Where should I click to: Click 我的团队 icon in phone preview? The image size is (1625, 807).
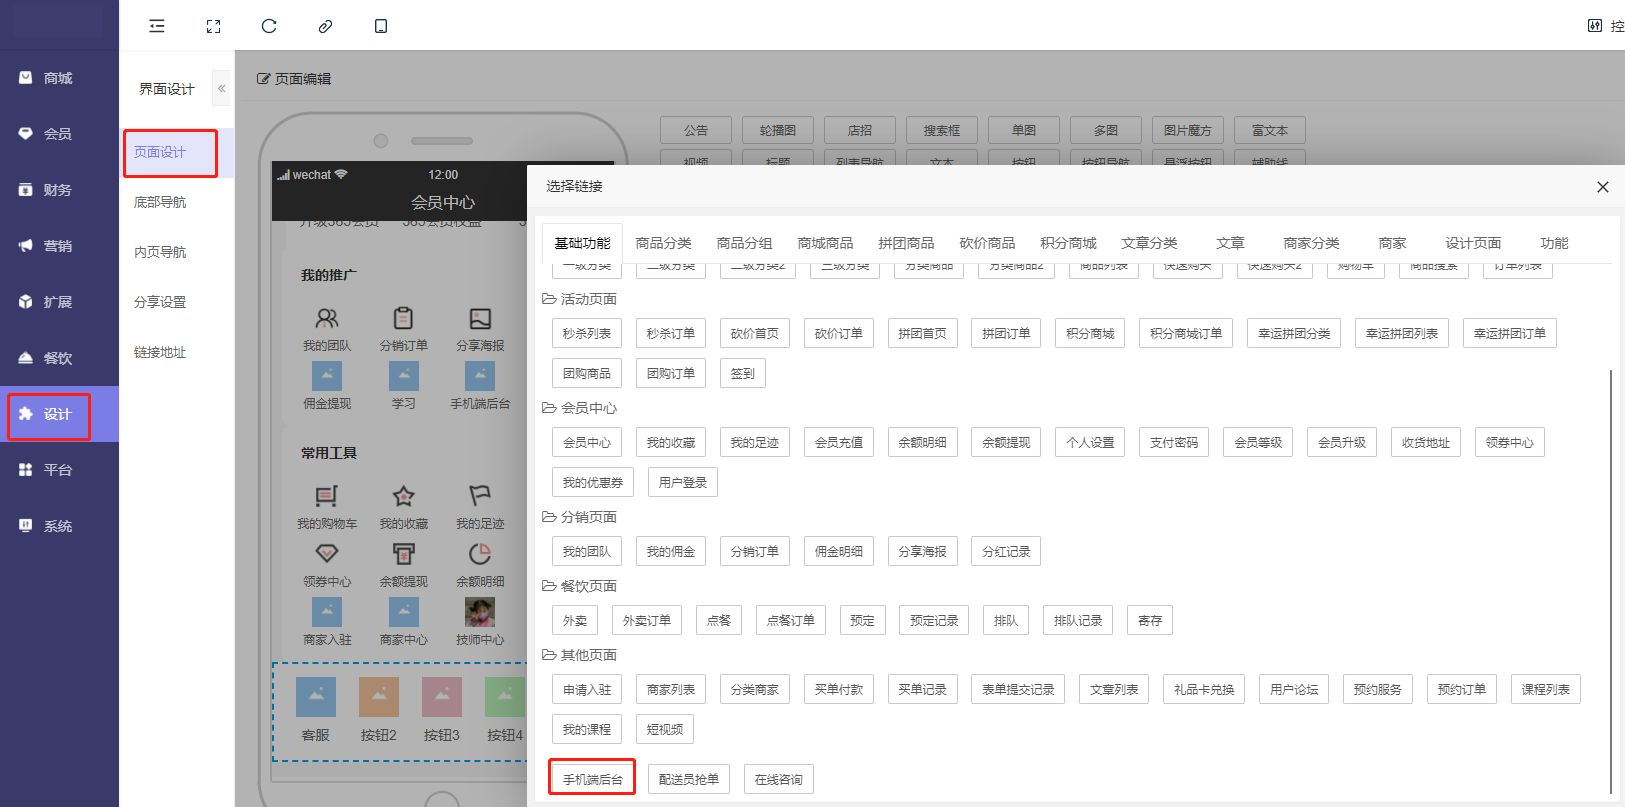327,319
